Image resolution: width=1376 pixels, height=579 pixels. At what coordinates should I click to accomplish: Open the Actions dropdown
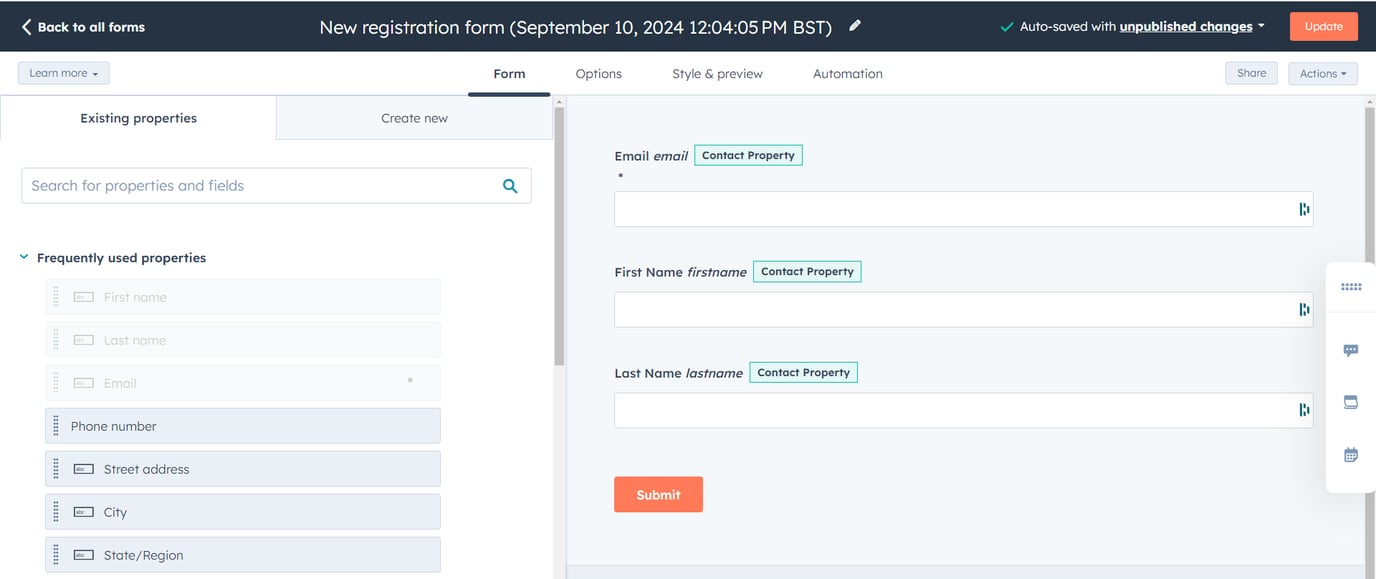click(x=1322, y=72)
